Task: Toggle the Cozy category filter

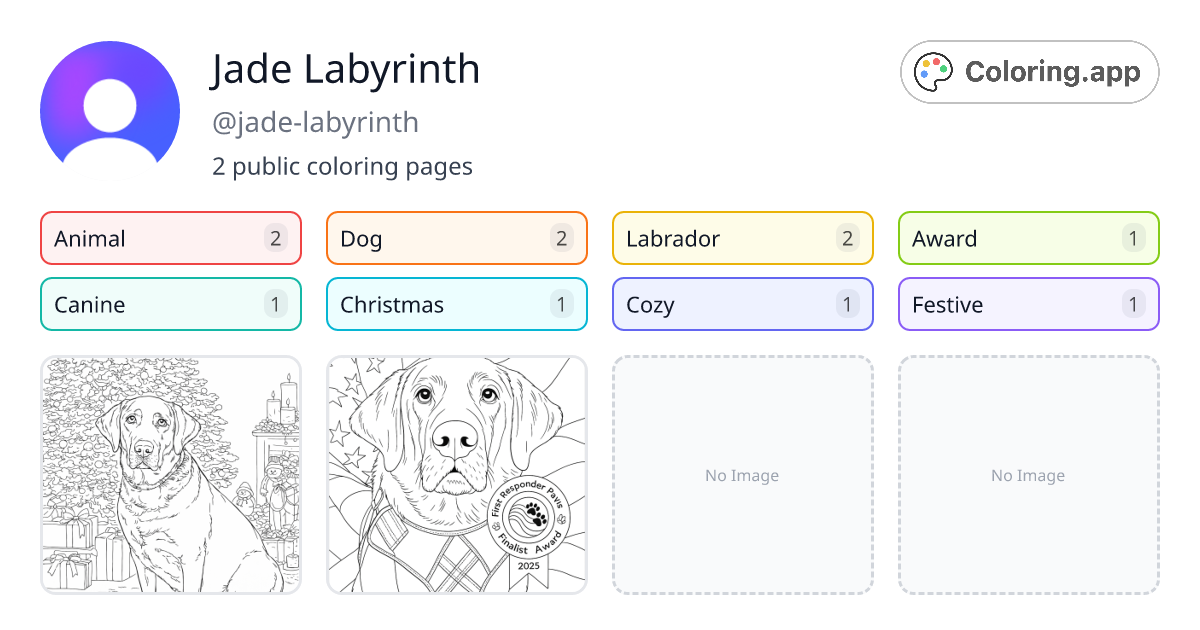Action: click(x=742, y=304)
